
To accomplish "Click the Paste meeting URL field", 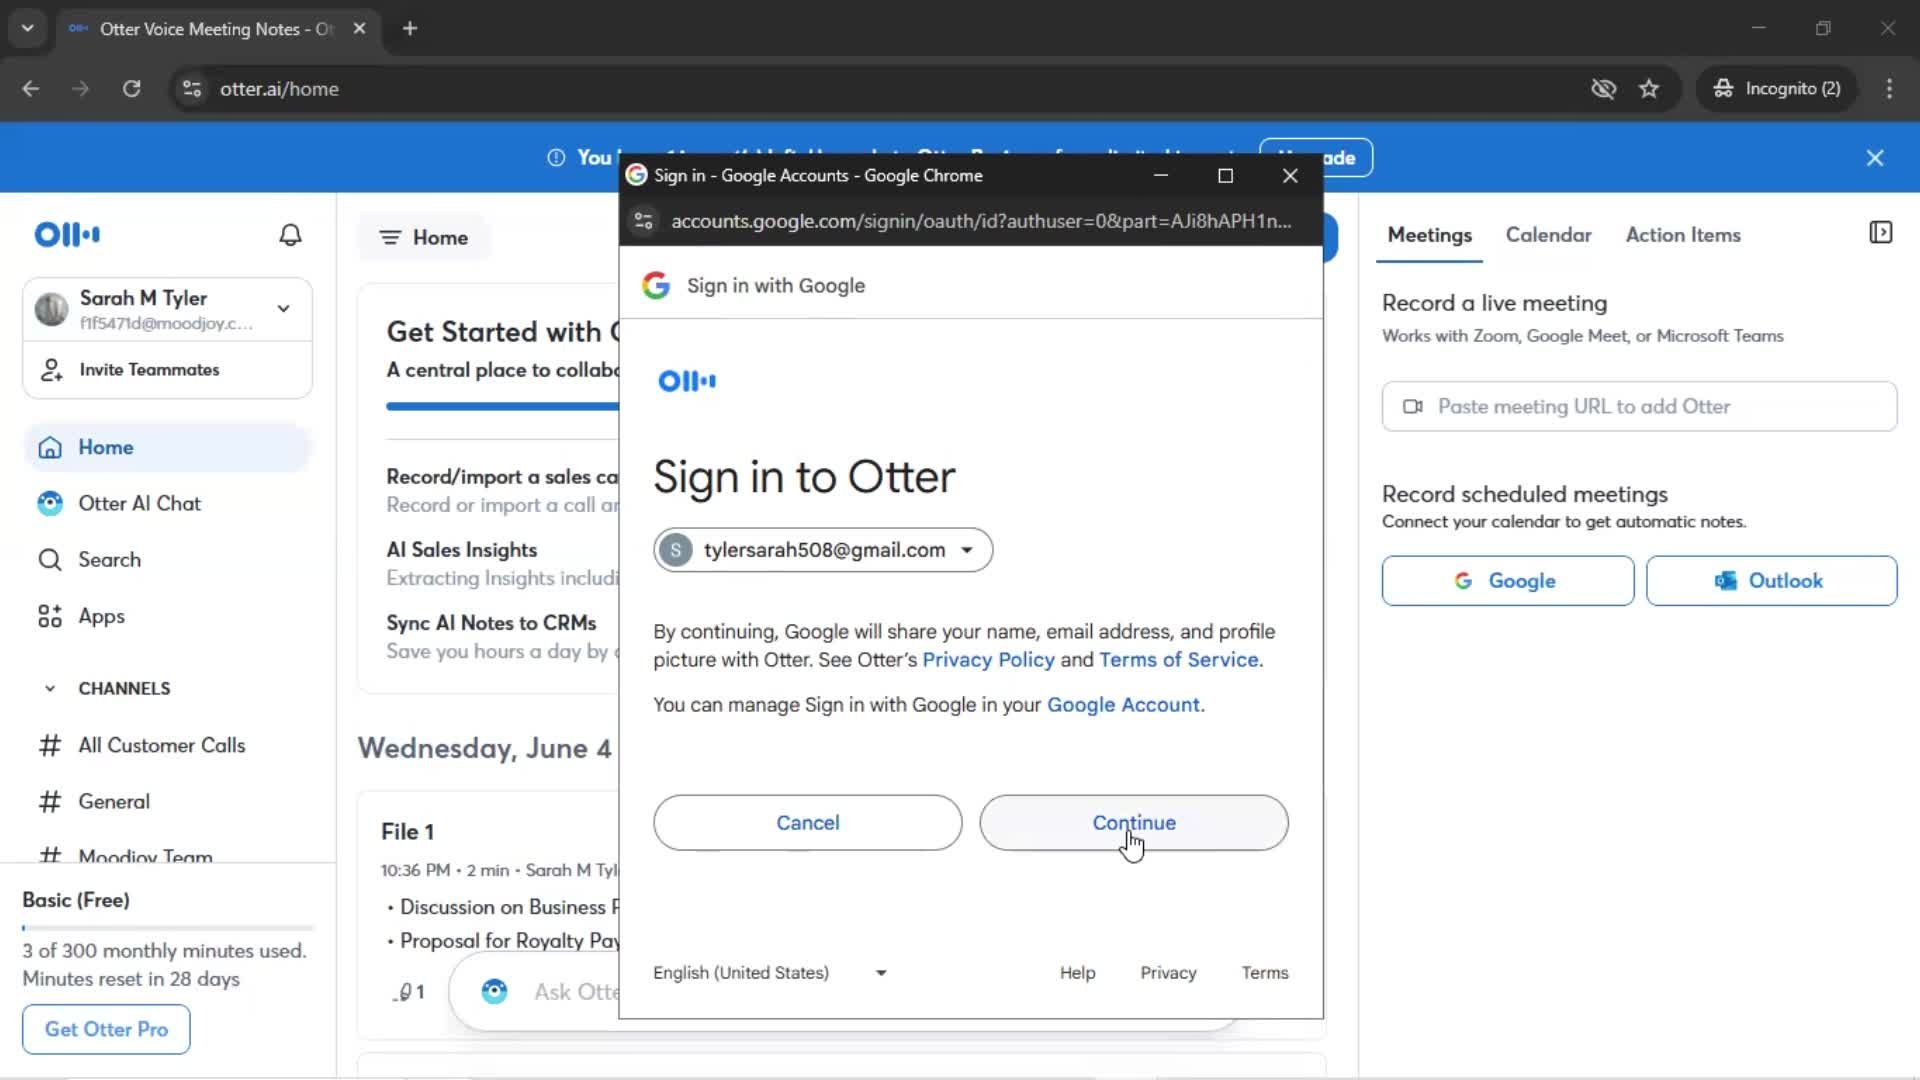I will pyautogui.click(x=1639, y=407).
